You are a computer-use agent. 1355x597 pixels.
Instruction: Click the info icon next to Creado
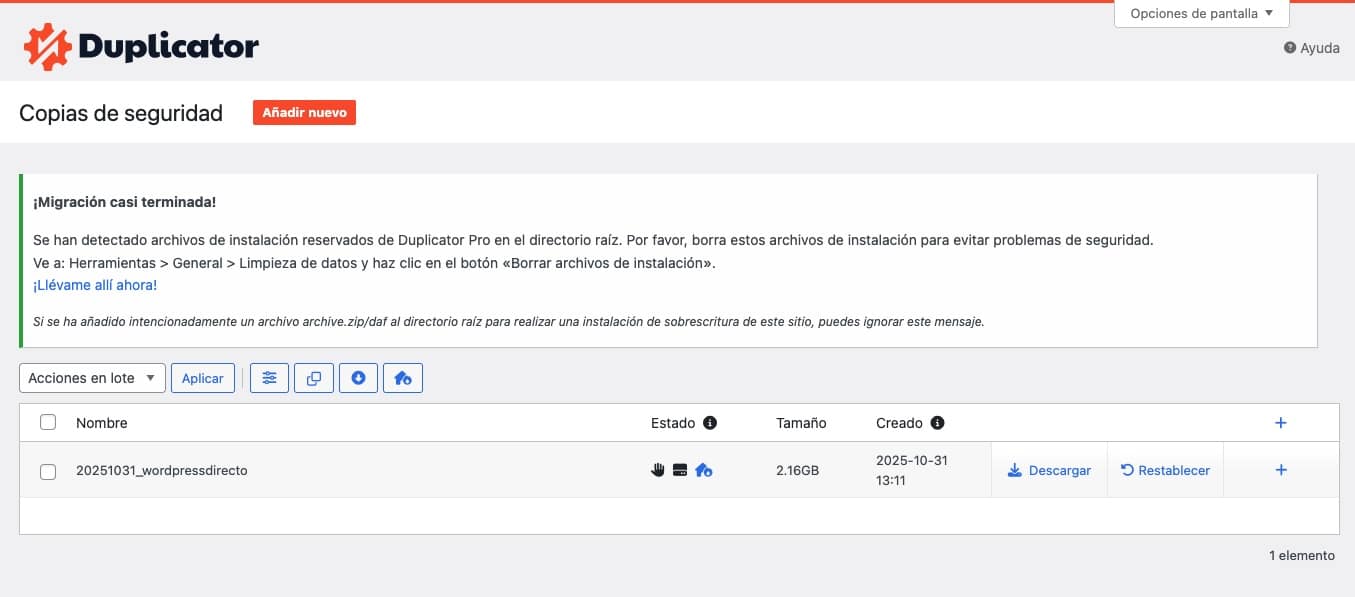pyautogui.click(x=937, y=423)
